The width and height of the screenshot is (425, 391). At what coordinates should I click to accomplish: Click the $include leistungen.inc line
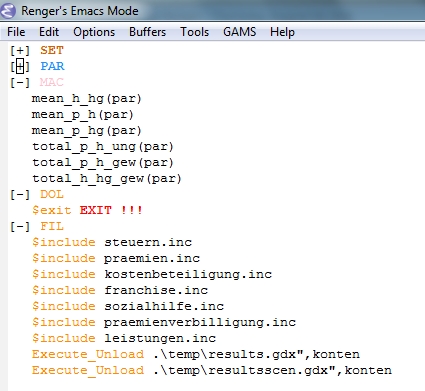(x=124, y=338)
